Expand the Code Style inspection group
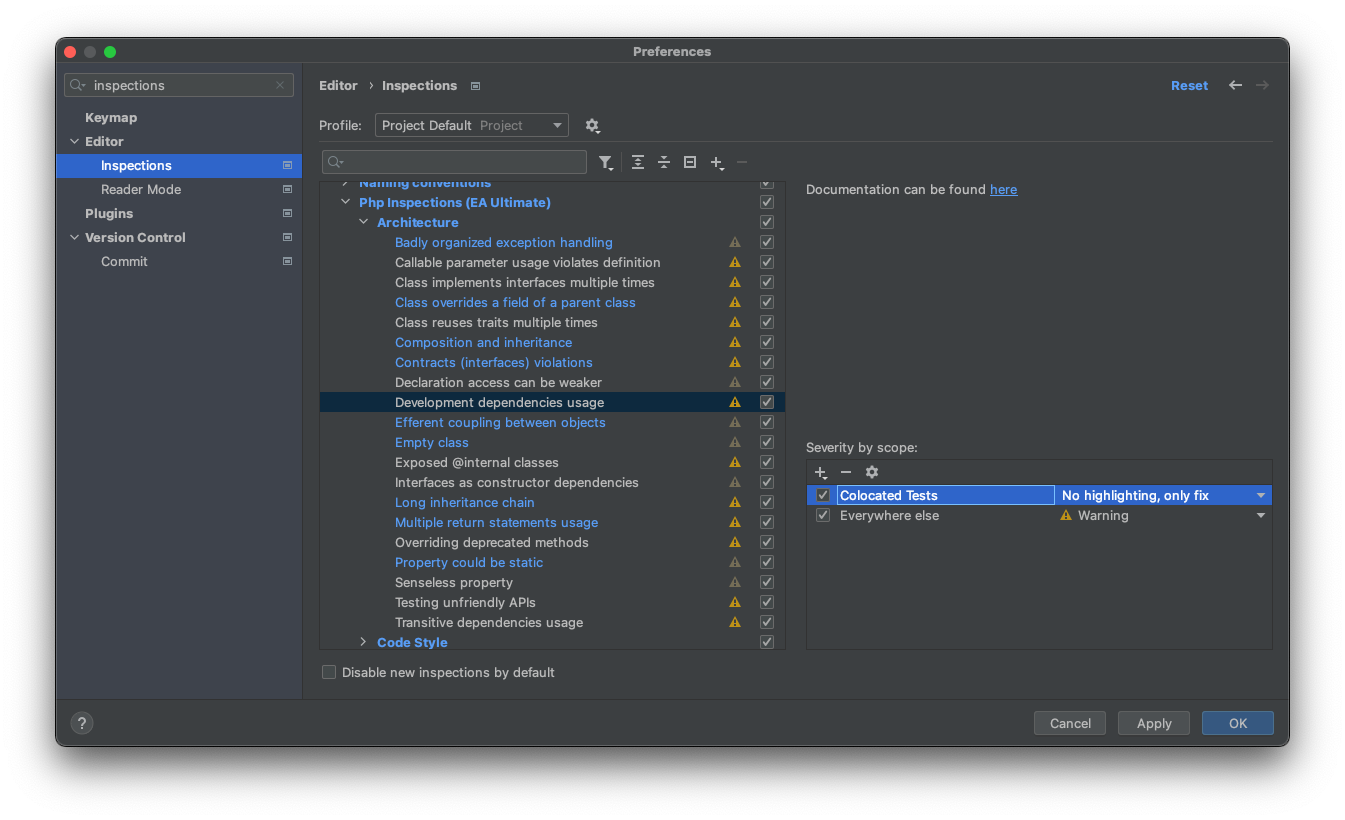1345x820 pixels. 362,642
